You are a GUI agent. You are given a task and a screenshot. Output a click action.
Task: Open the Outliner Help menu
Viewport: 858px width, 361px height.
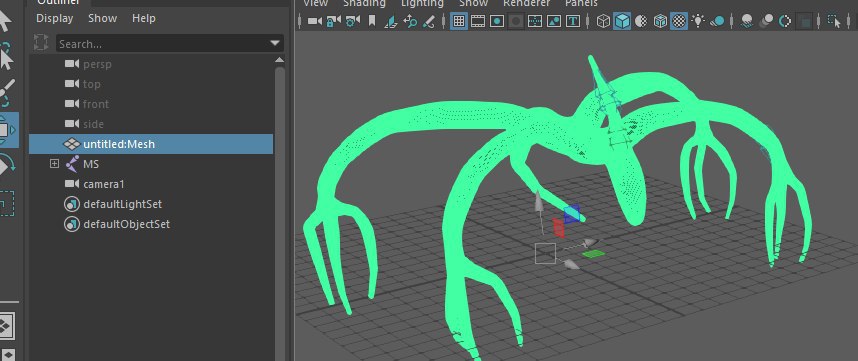click(x=144, y=18)
